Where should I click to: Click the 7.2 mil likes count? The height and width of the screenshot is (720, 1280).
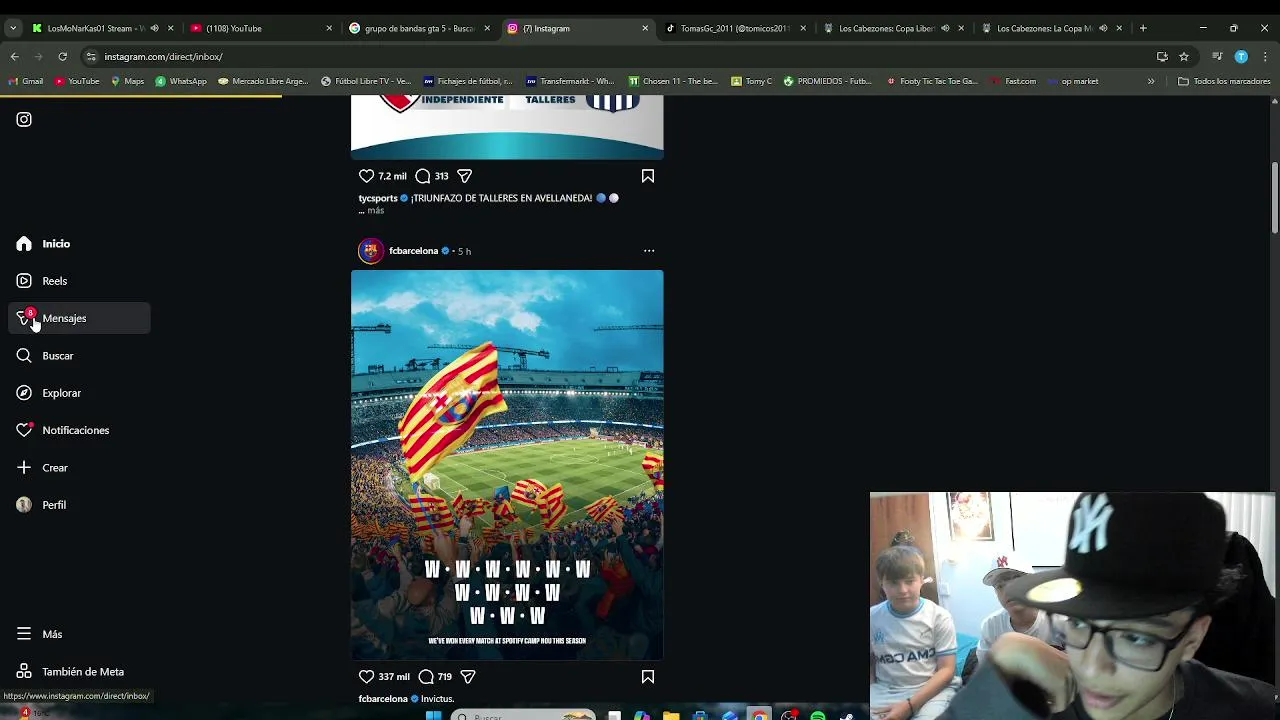pyautogui.click(x=392, y=176)
